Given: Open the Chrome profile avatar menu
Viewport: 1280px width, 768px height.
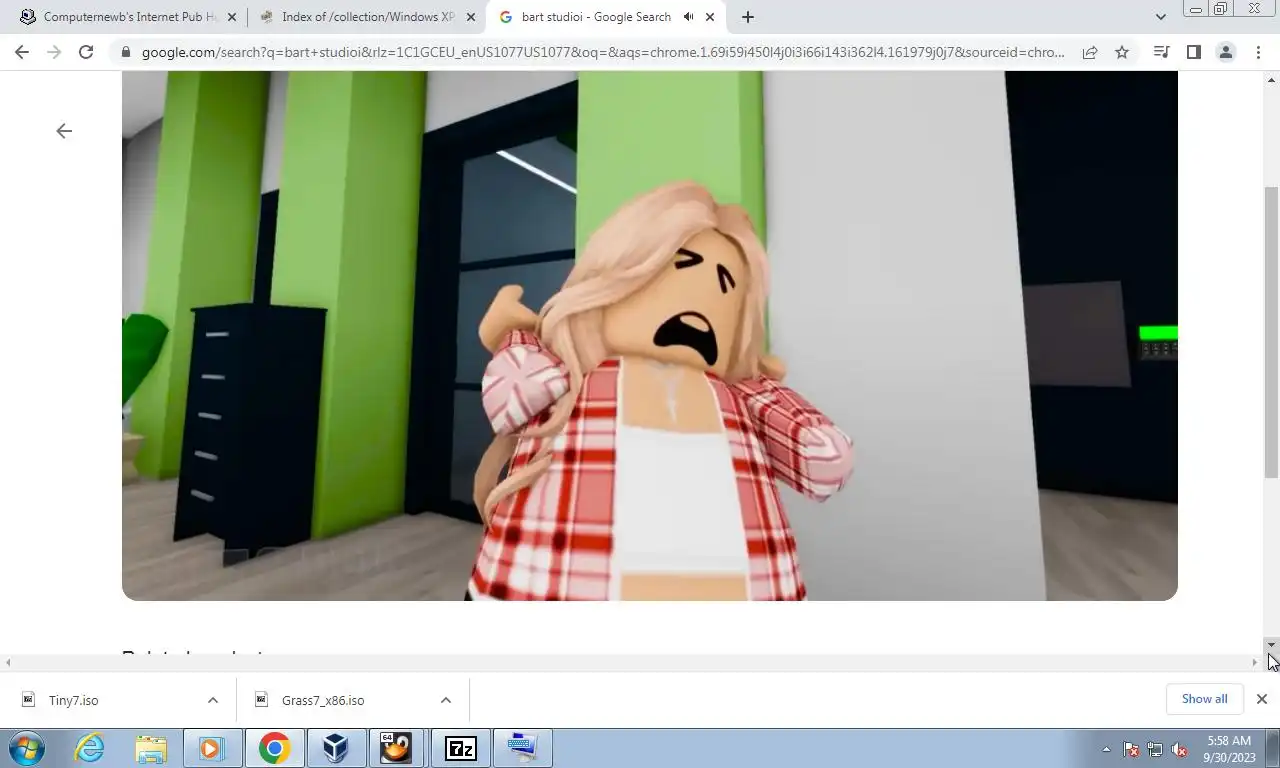Looking at the screenshot, I should 1225,52.
